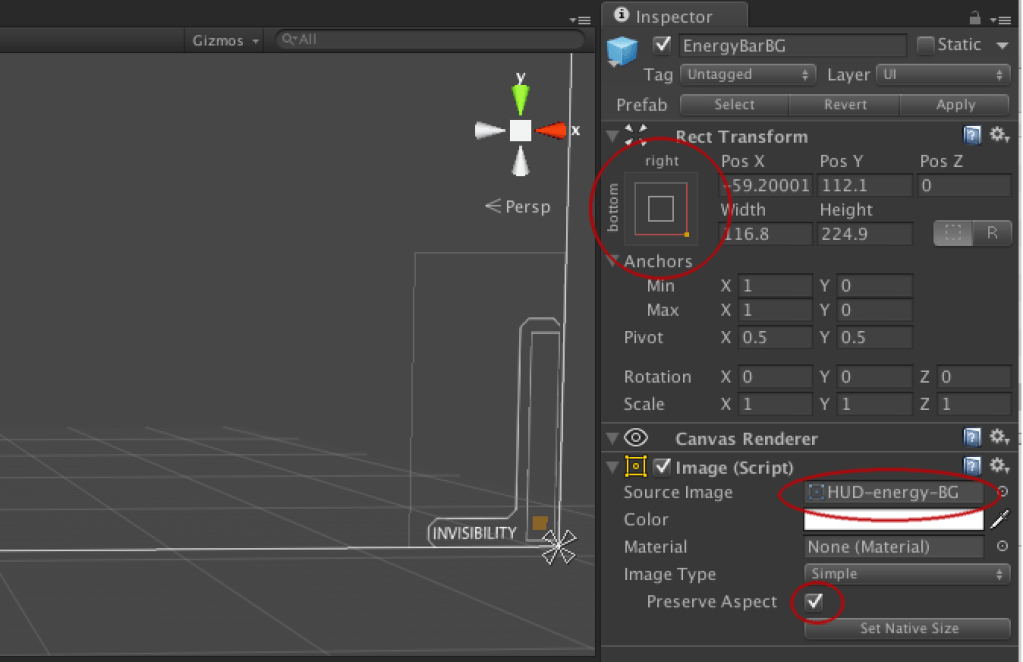Change the Image Type from Simple
The width and height of the screenshot is (1023, 662).
point(905,574)
